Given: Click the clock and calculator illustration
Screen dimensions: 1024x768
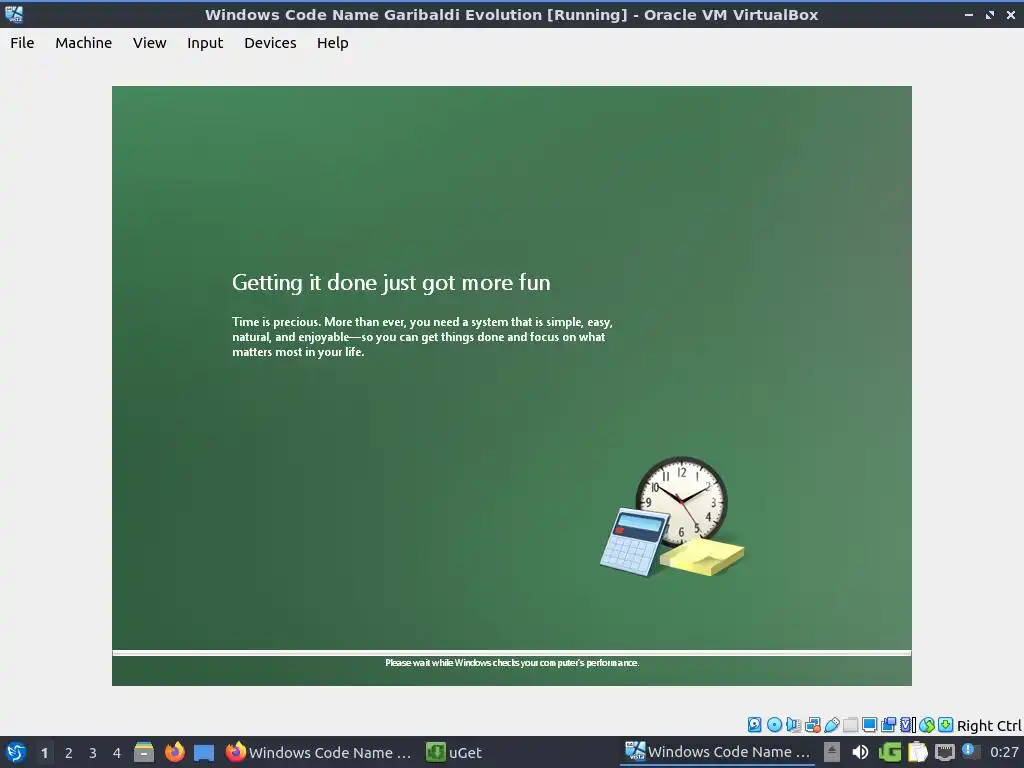Looking at the screenshot, I should tap(672, 517).
